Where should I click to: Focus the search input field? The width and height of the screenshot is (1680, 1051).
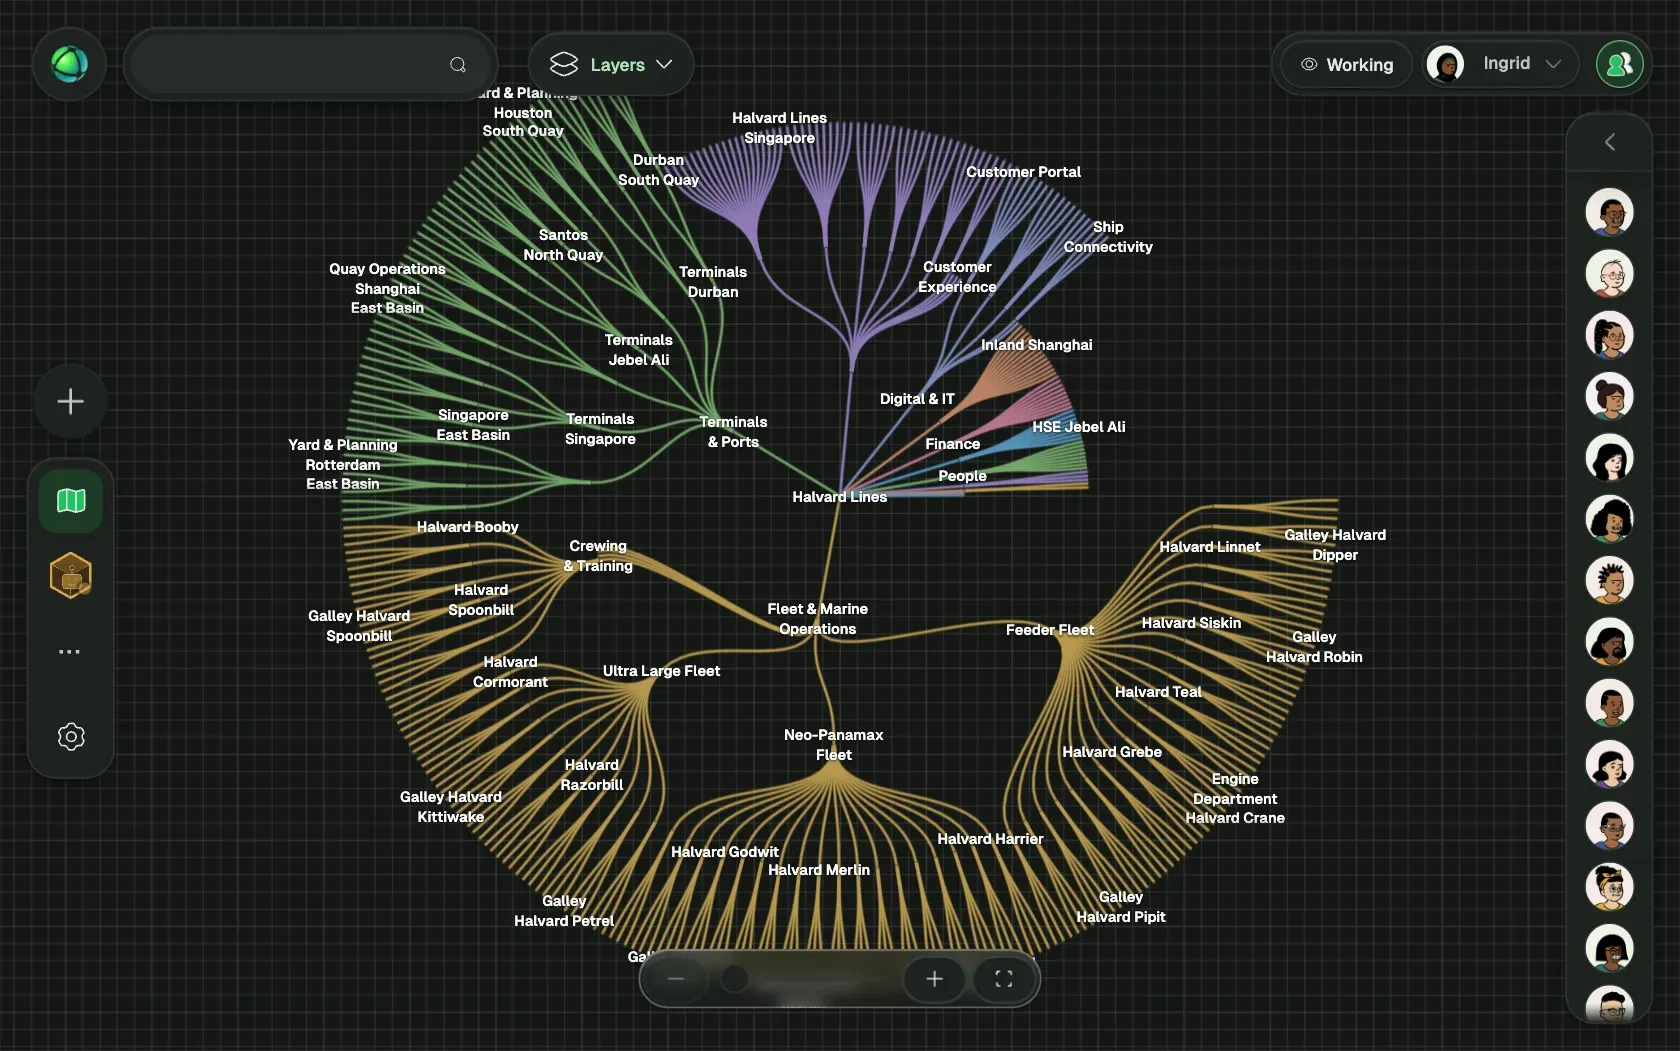point(310,65)
